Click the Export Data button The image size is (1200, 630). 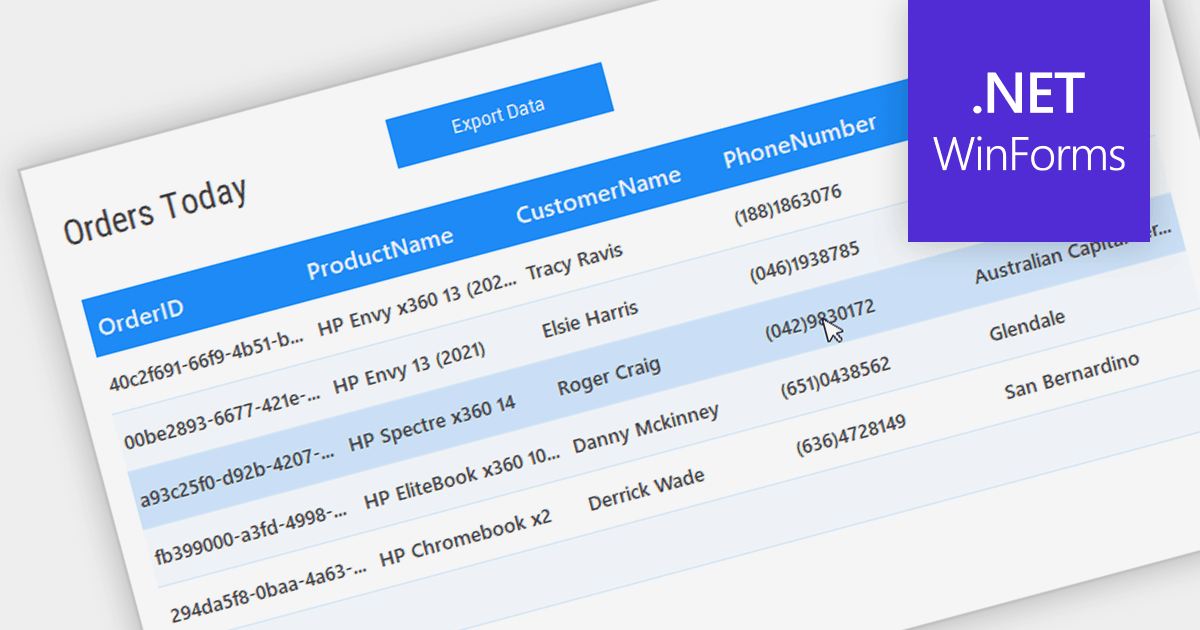(x=499, y=116)
